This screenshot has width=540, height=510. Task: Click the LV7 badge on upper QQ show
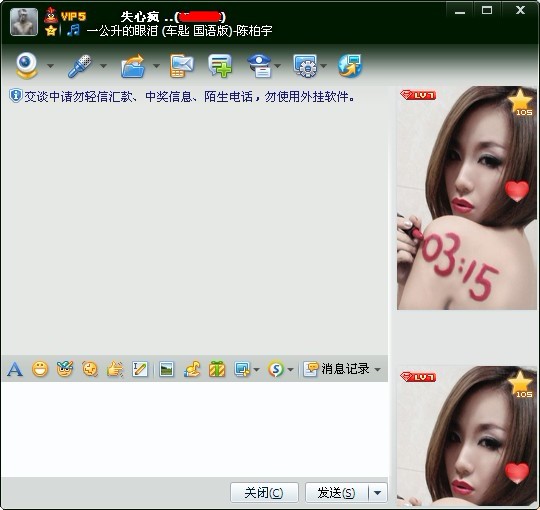418,95
